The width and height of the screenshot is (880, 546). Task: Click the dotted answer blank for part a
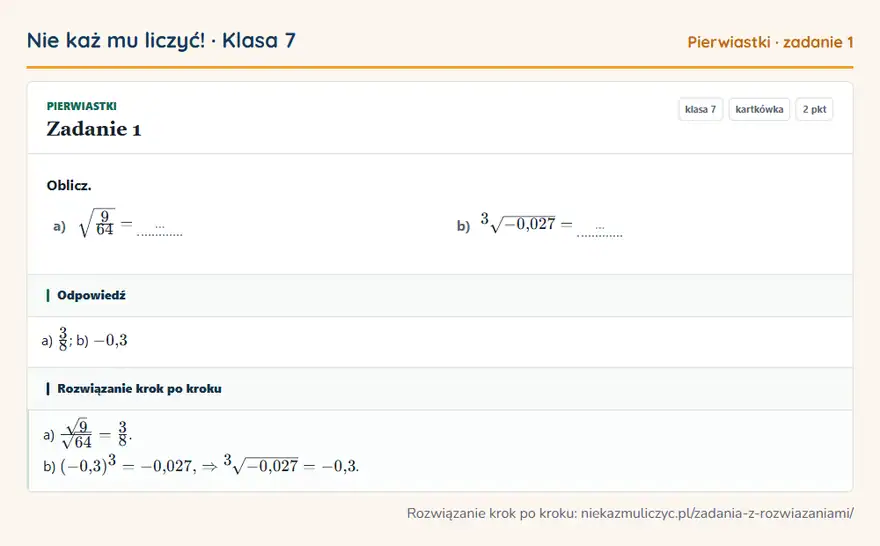[x=160, y=230]
